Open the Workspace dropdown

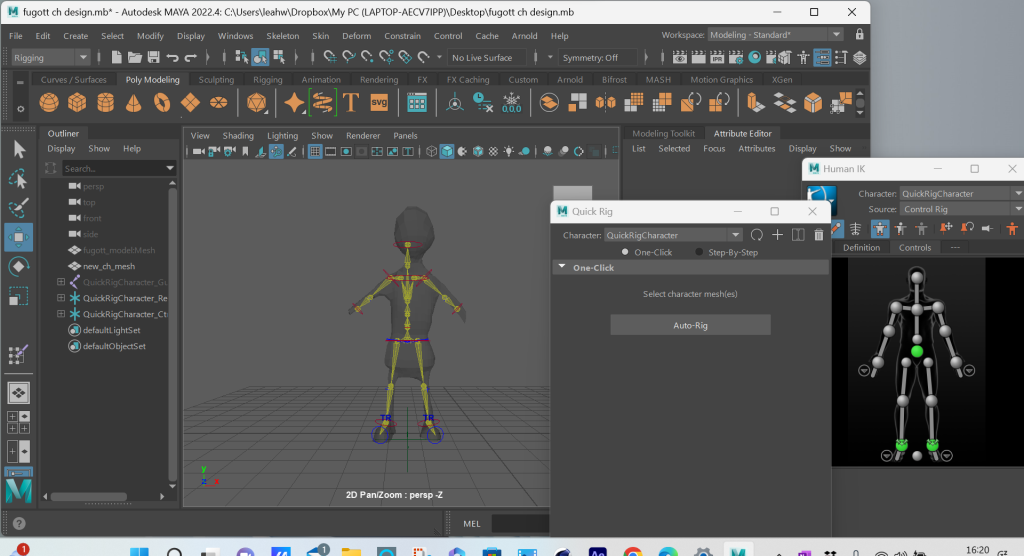[x=775, y=35]
